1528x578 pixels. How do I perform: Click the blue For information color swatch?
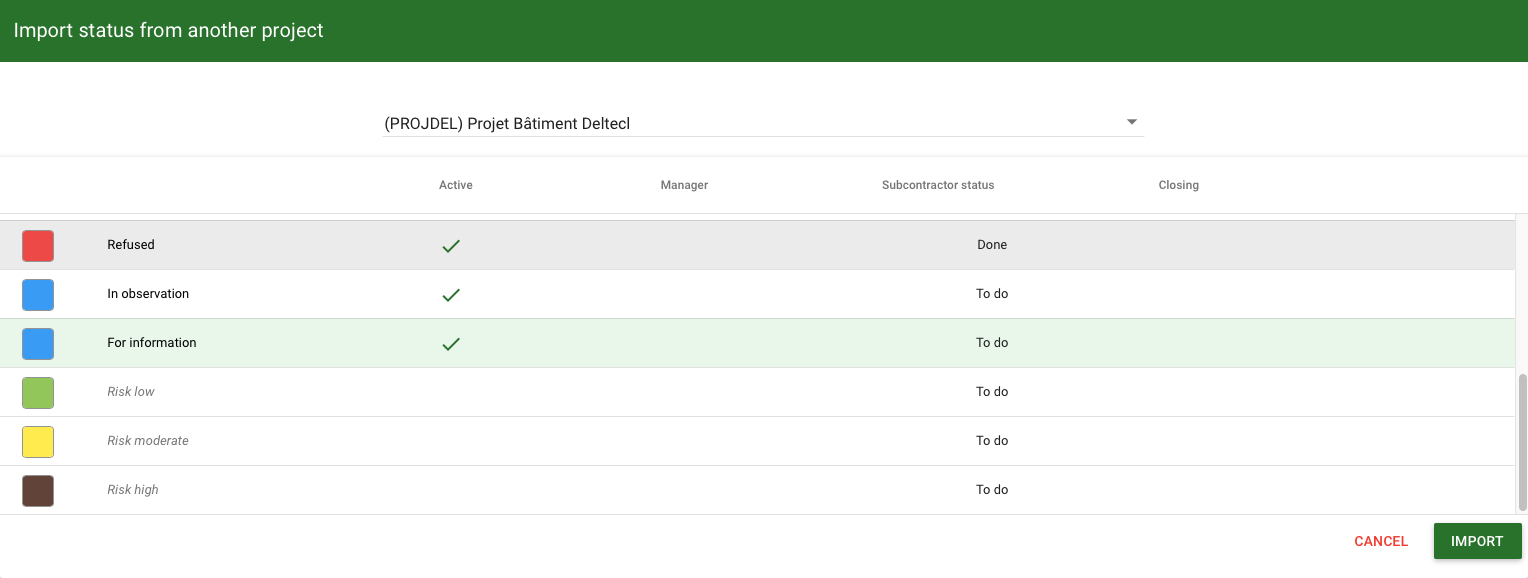click(x=38, y=343)
